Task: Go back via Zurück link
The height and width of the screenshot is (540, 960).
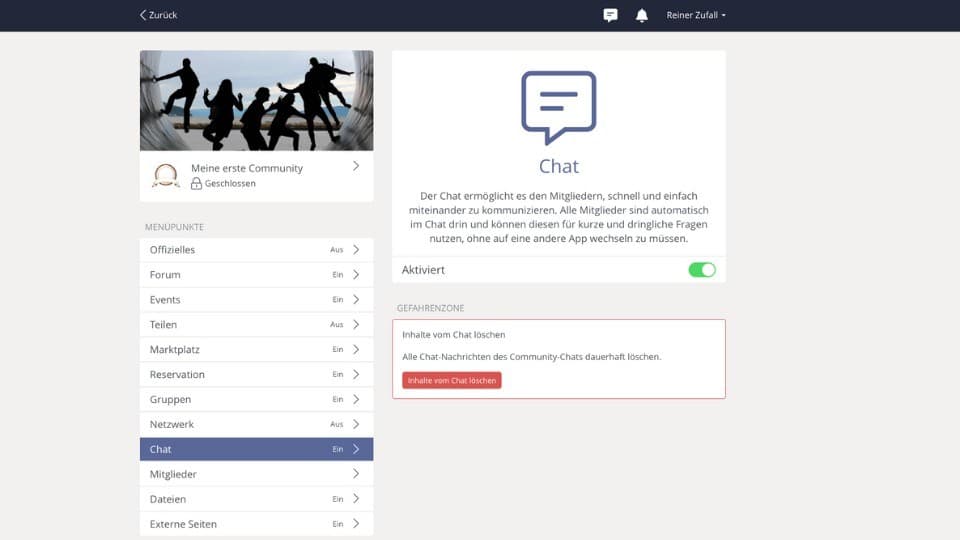Action: 158,15
